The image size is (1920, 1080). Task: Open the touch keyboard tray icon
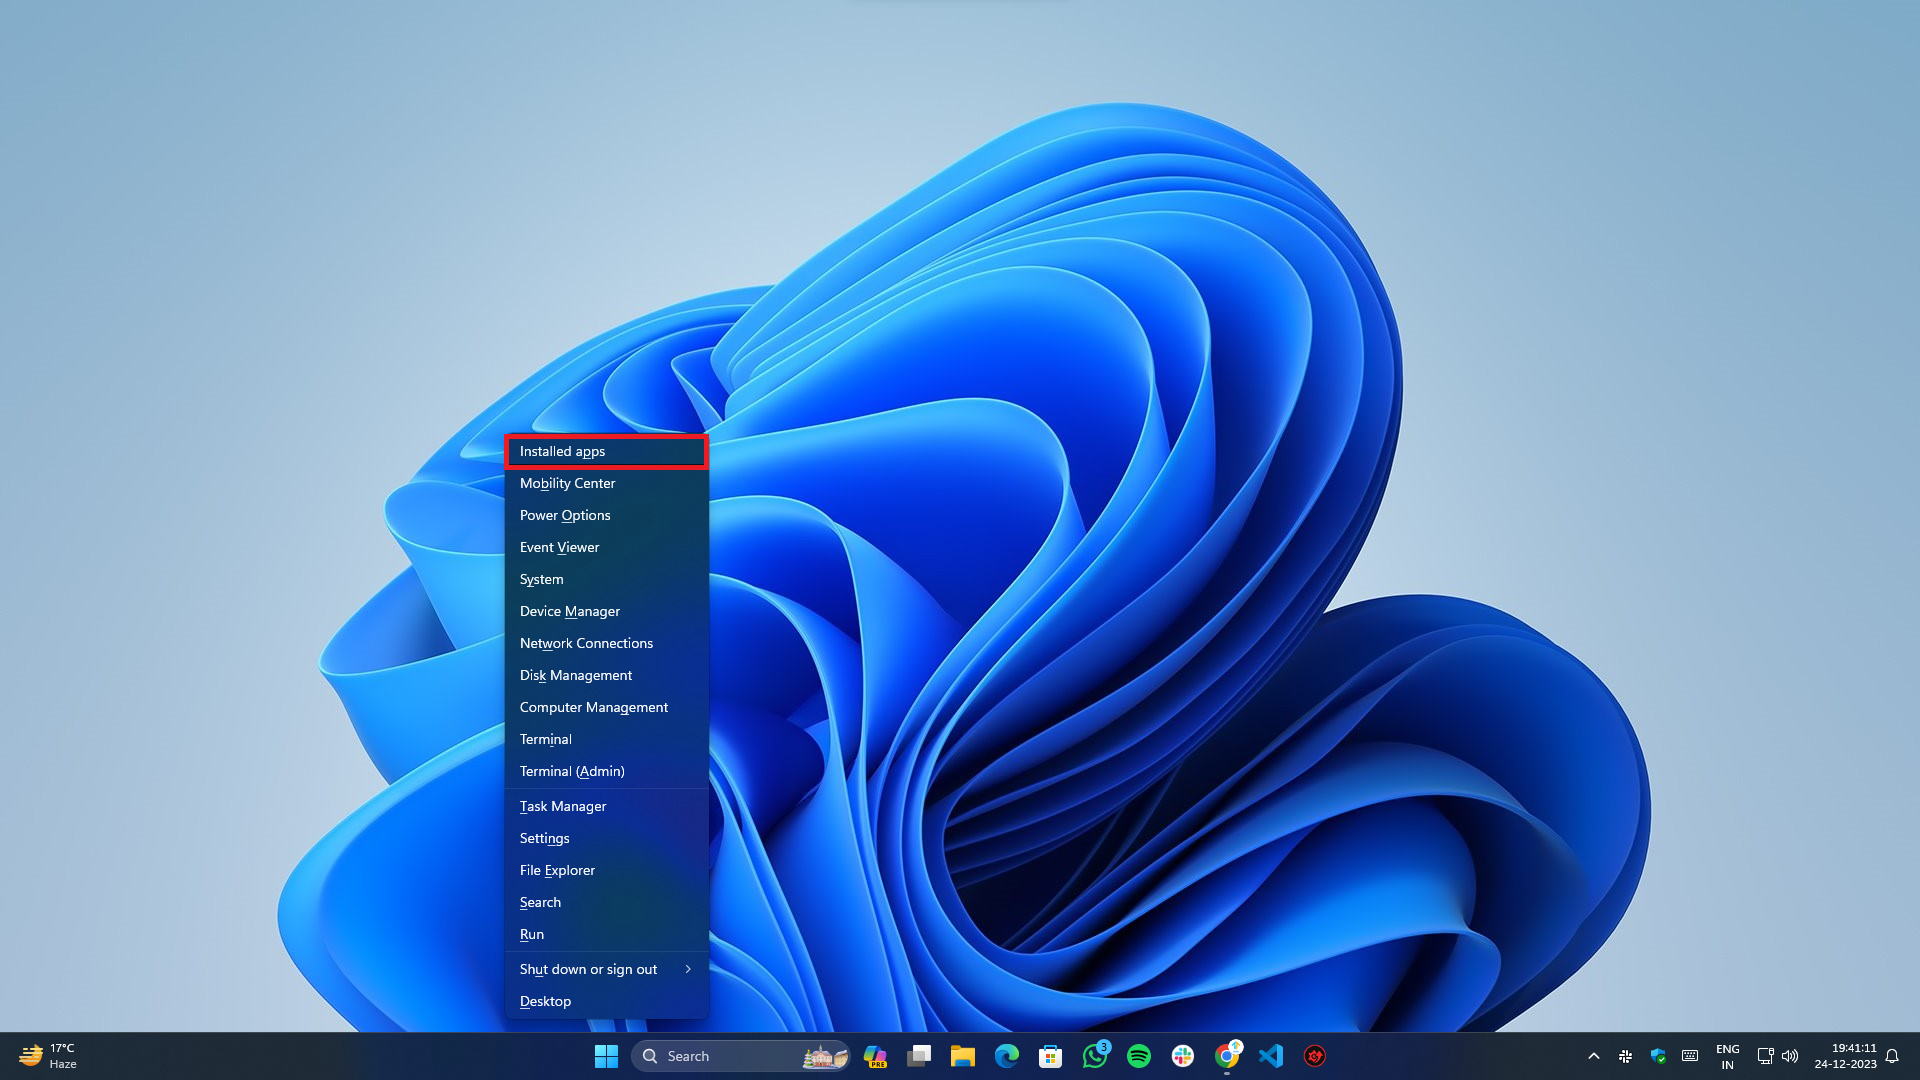click(1690, 1056)
